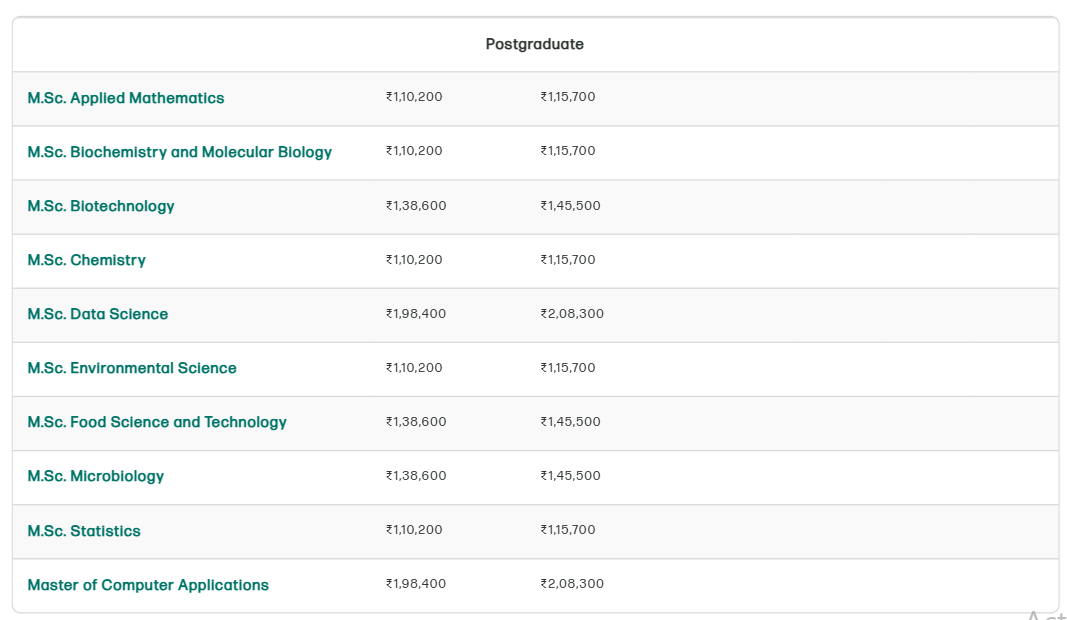Open the M.Sc. Data Science course page
1067x620 pixels.
pos(97,314)
